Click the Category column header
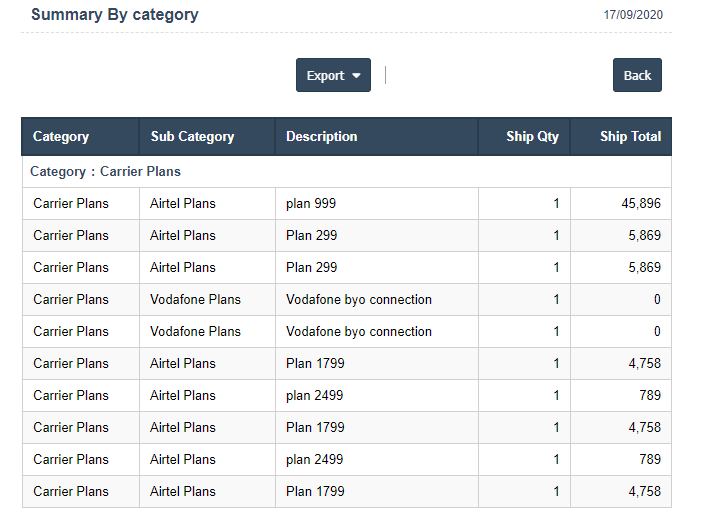 pos(61,137)
